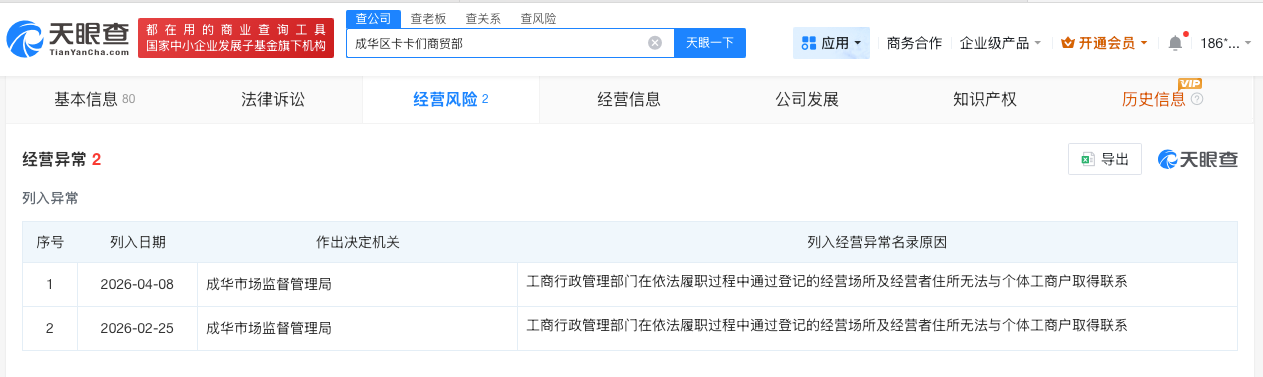Click the 序号 column header
The image size is (1263, 377).
[50, 242]
